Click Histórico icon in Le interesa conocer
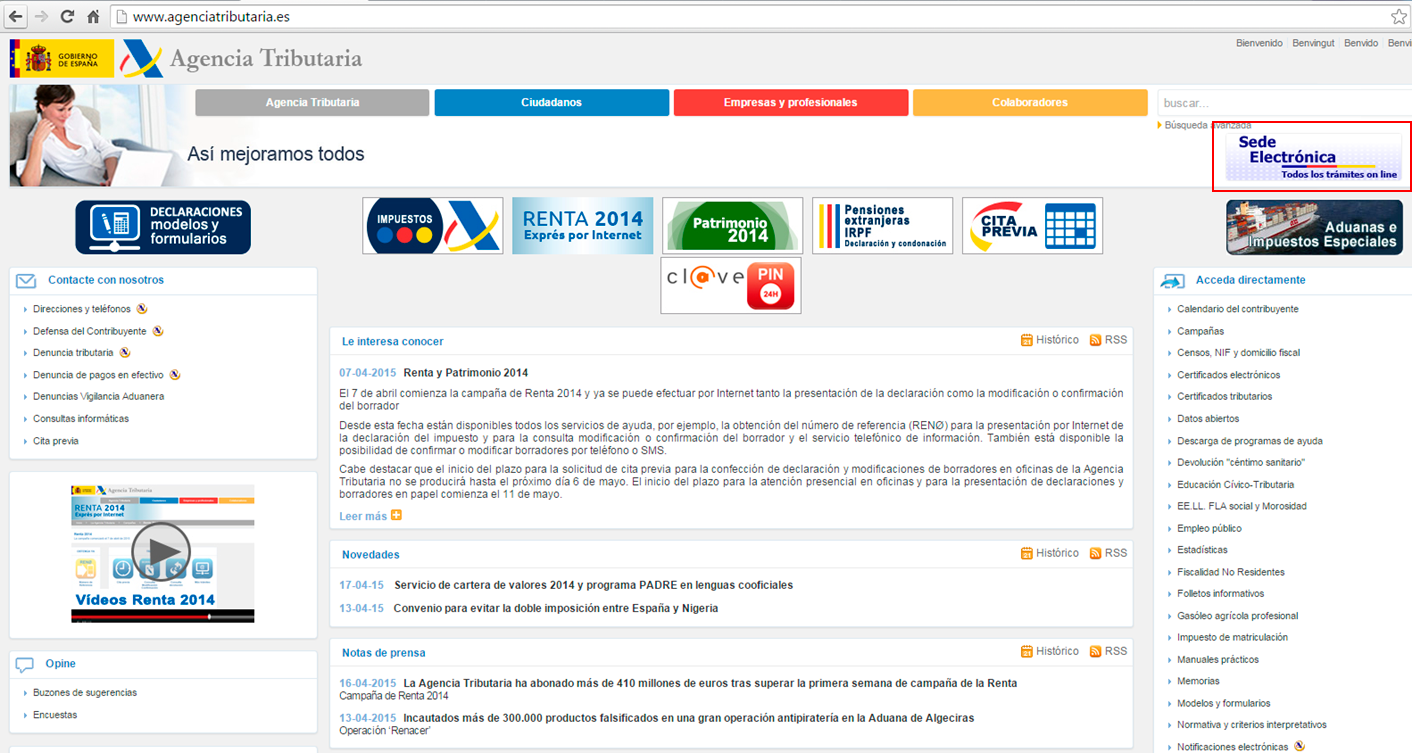 pos(1027,340)
